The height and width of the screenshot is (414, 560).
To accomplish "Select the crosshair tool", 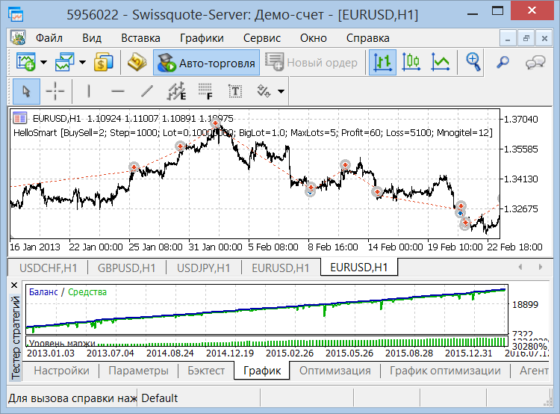I will [55, 91].
